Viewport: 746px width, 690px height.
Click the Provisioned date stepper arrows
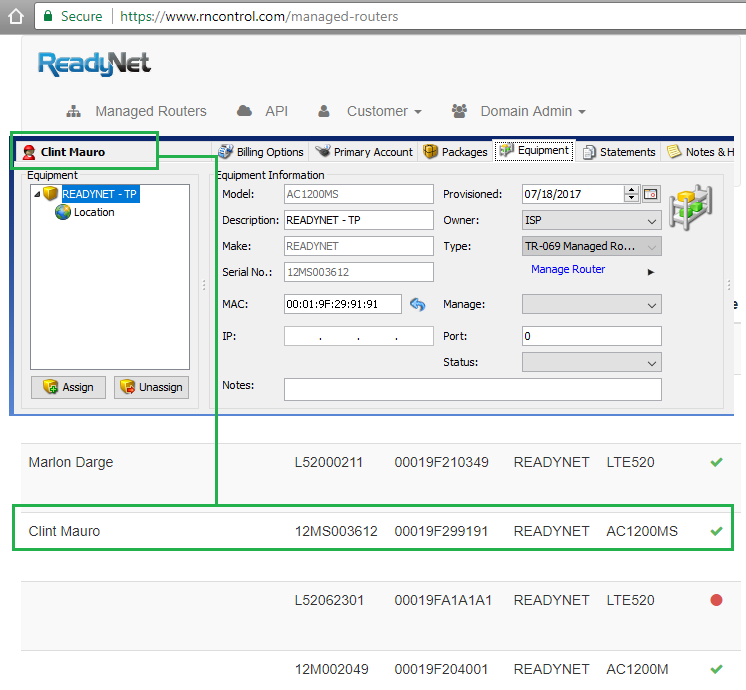631,194
